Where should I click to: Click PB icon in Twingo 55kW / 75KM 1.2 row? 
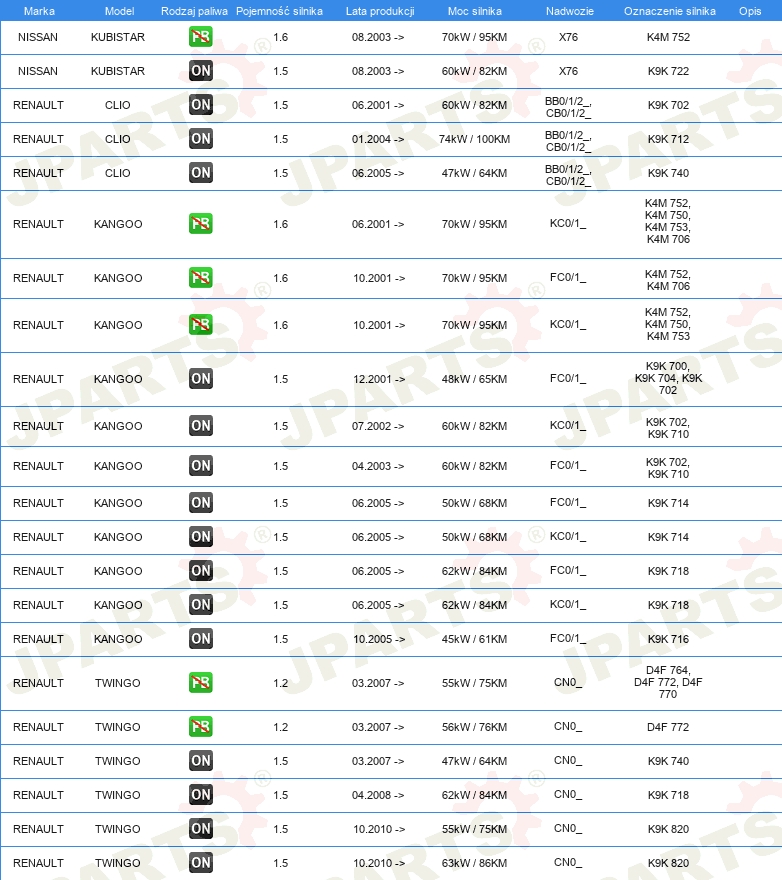200,683
